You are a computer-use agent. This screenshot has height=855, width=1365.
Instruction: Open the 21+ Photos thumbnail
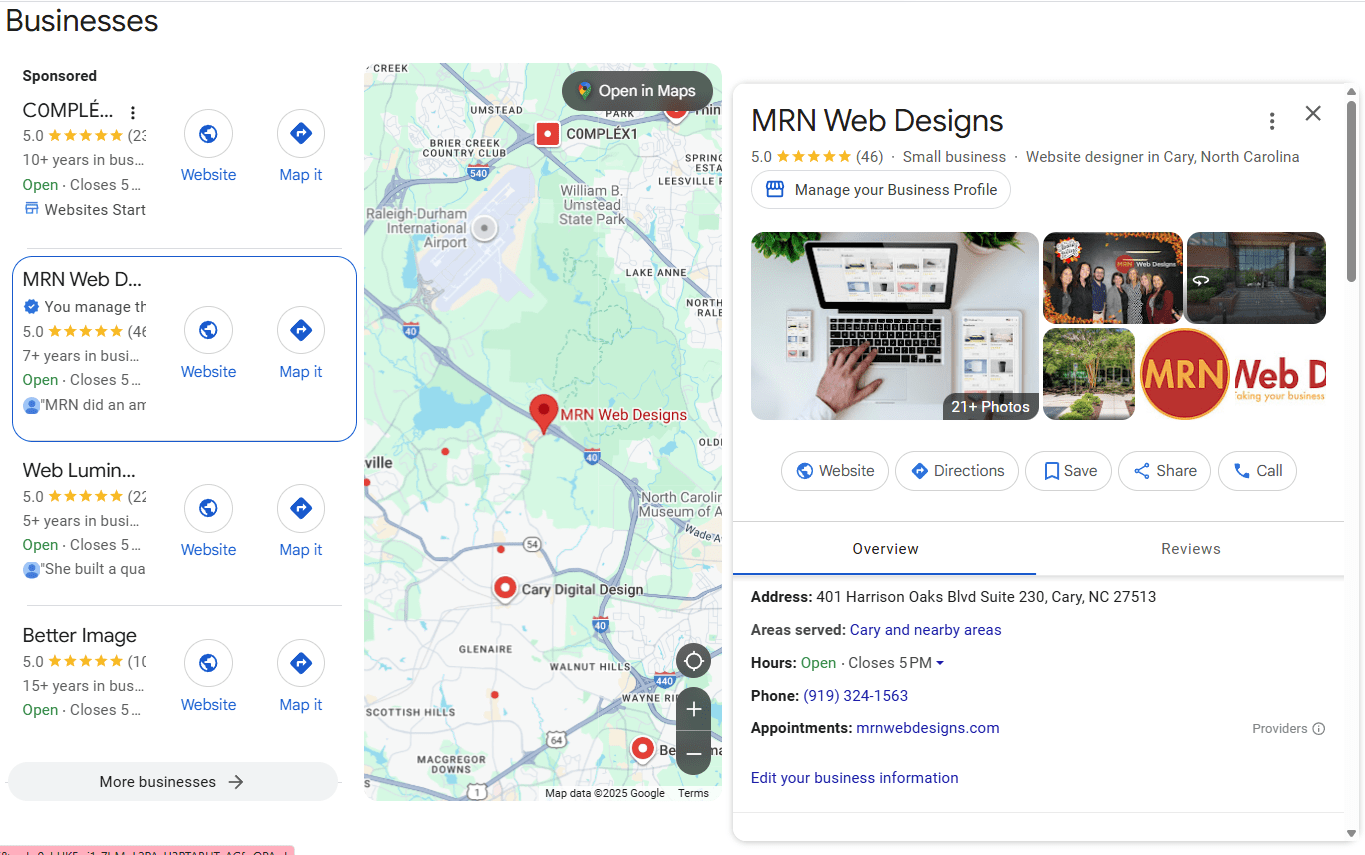[x=990, y=407]
